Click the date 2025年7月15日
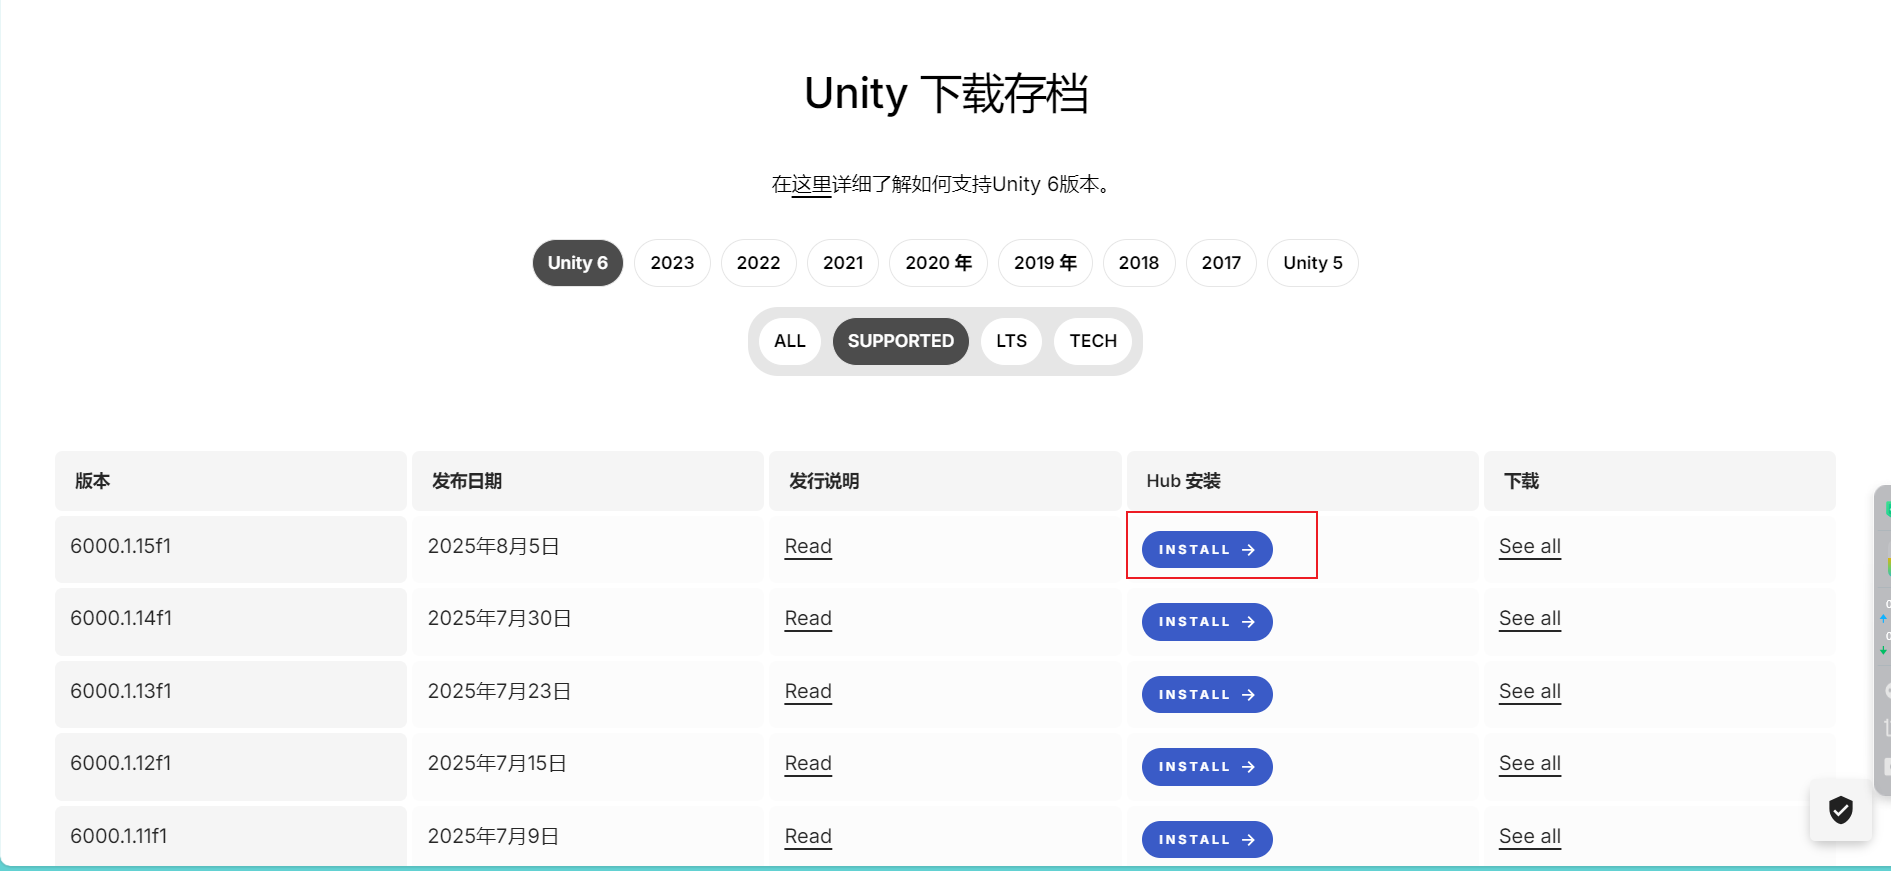The height and width of the screenshot is (871, 1891). point(497,764)
